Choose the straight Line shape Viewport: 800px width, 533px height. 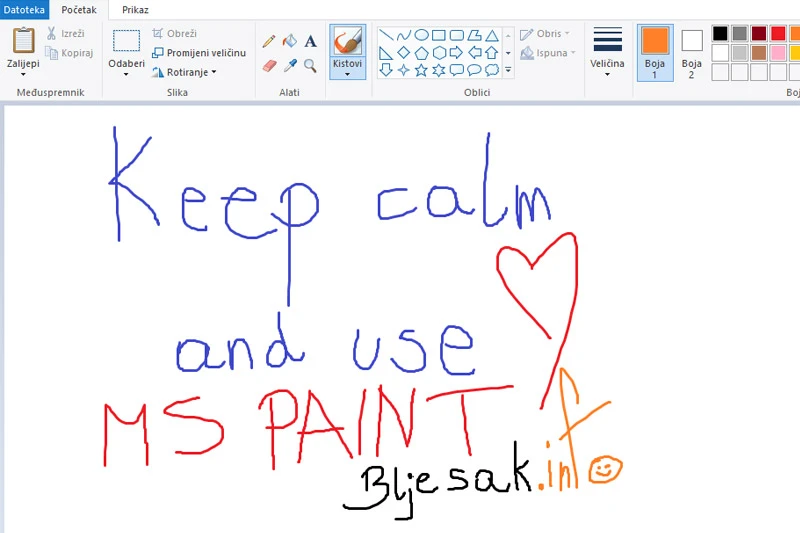coord(386,35)
